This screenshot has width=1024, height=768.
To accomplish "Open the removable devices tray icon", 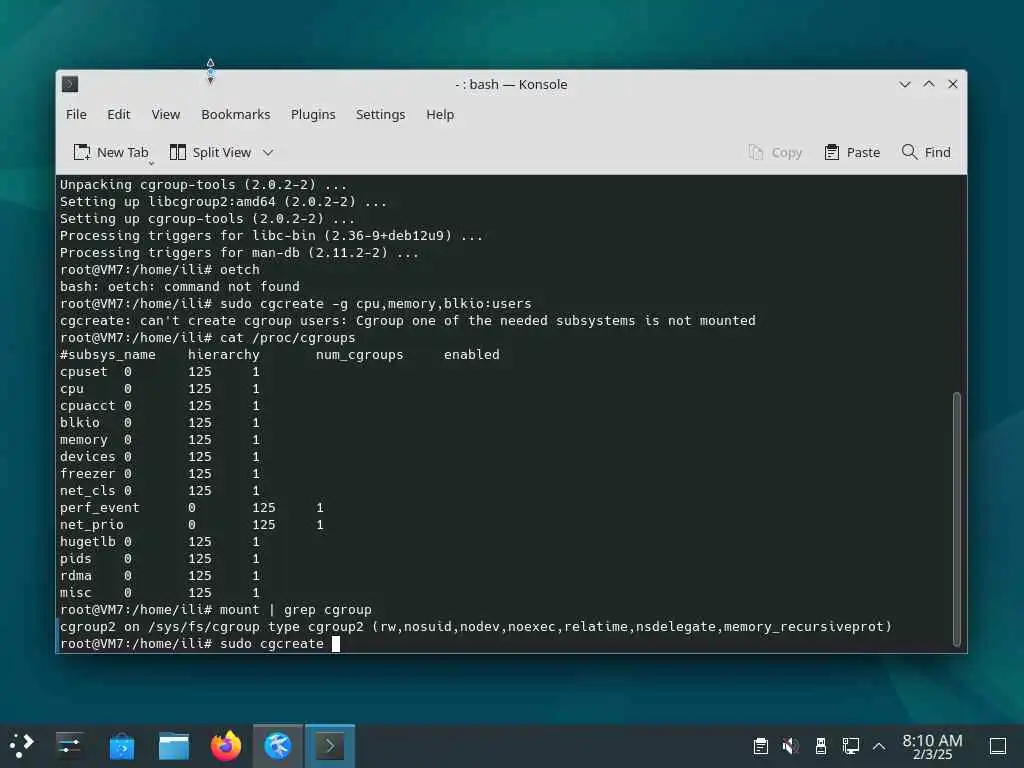I will point(821,746).
